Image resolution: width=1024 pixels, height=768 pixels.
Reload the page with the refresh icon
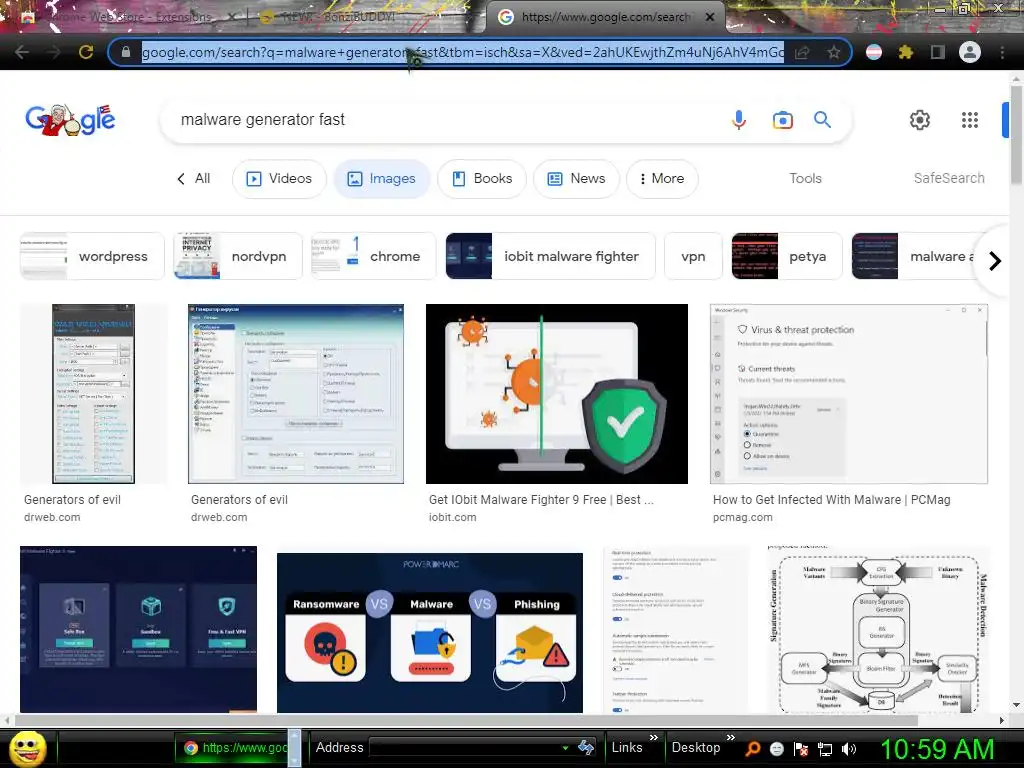[x=86, y=52]
